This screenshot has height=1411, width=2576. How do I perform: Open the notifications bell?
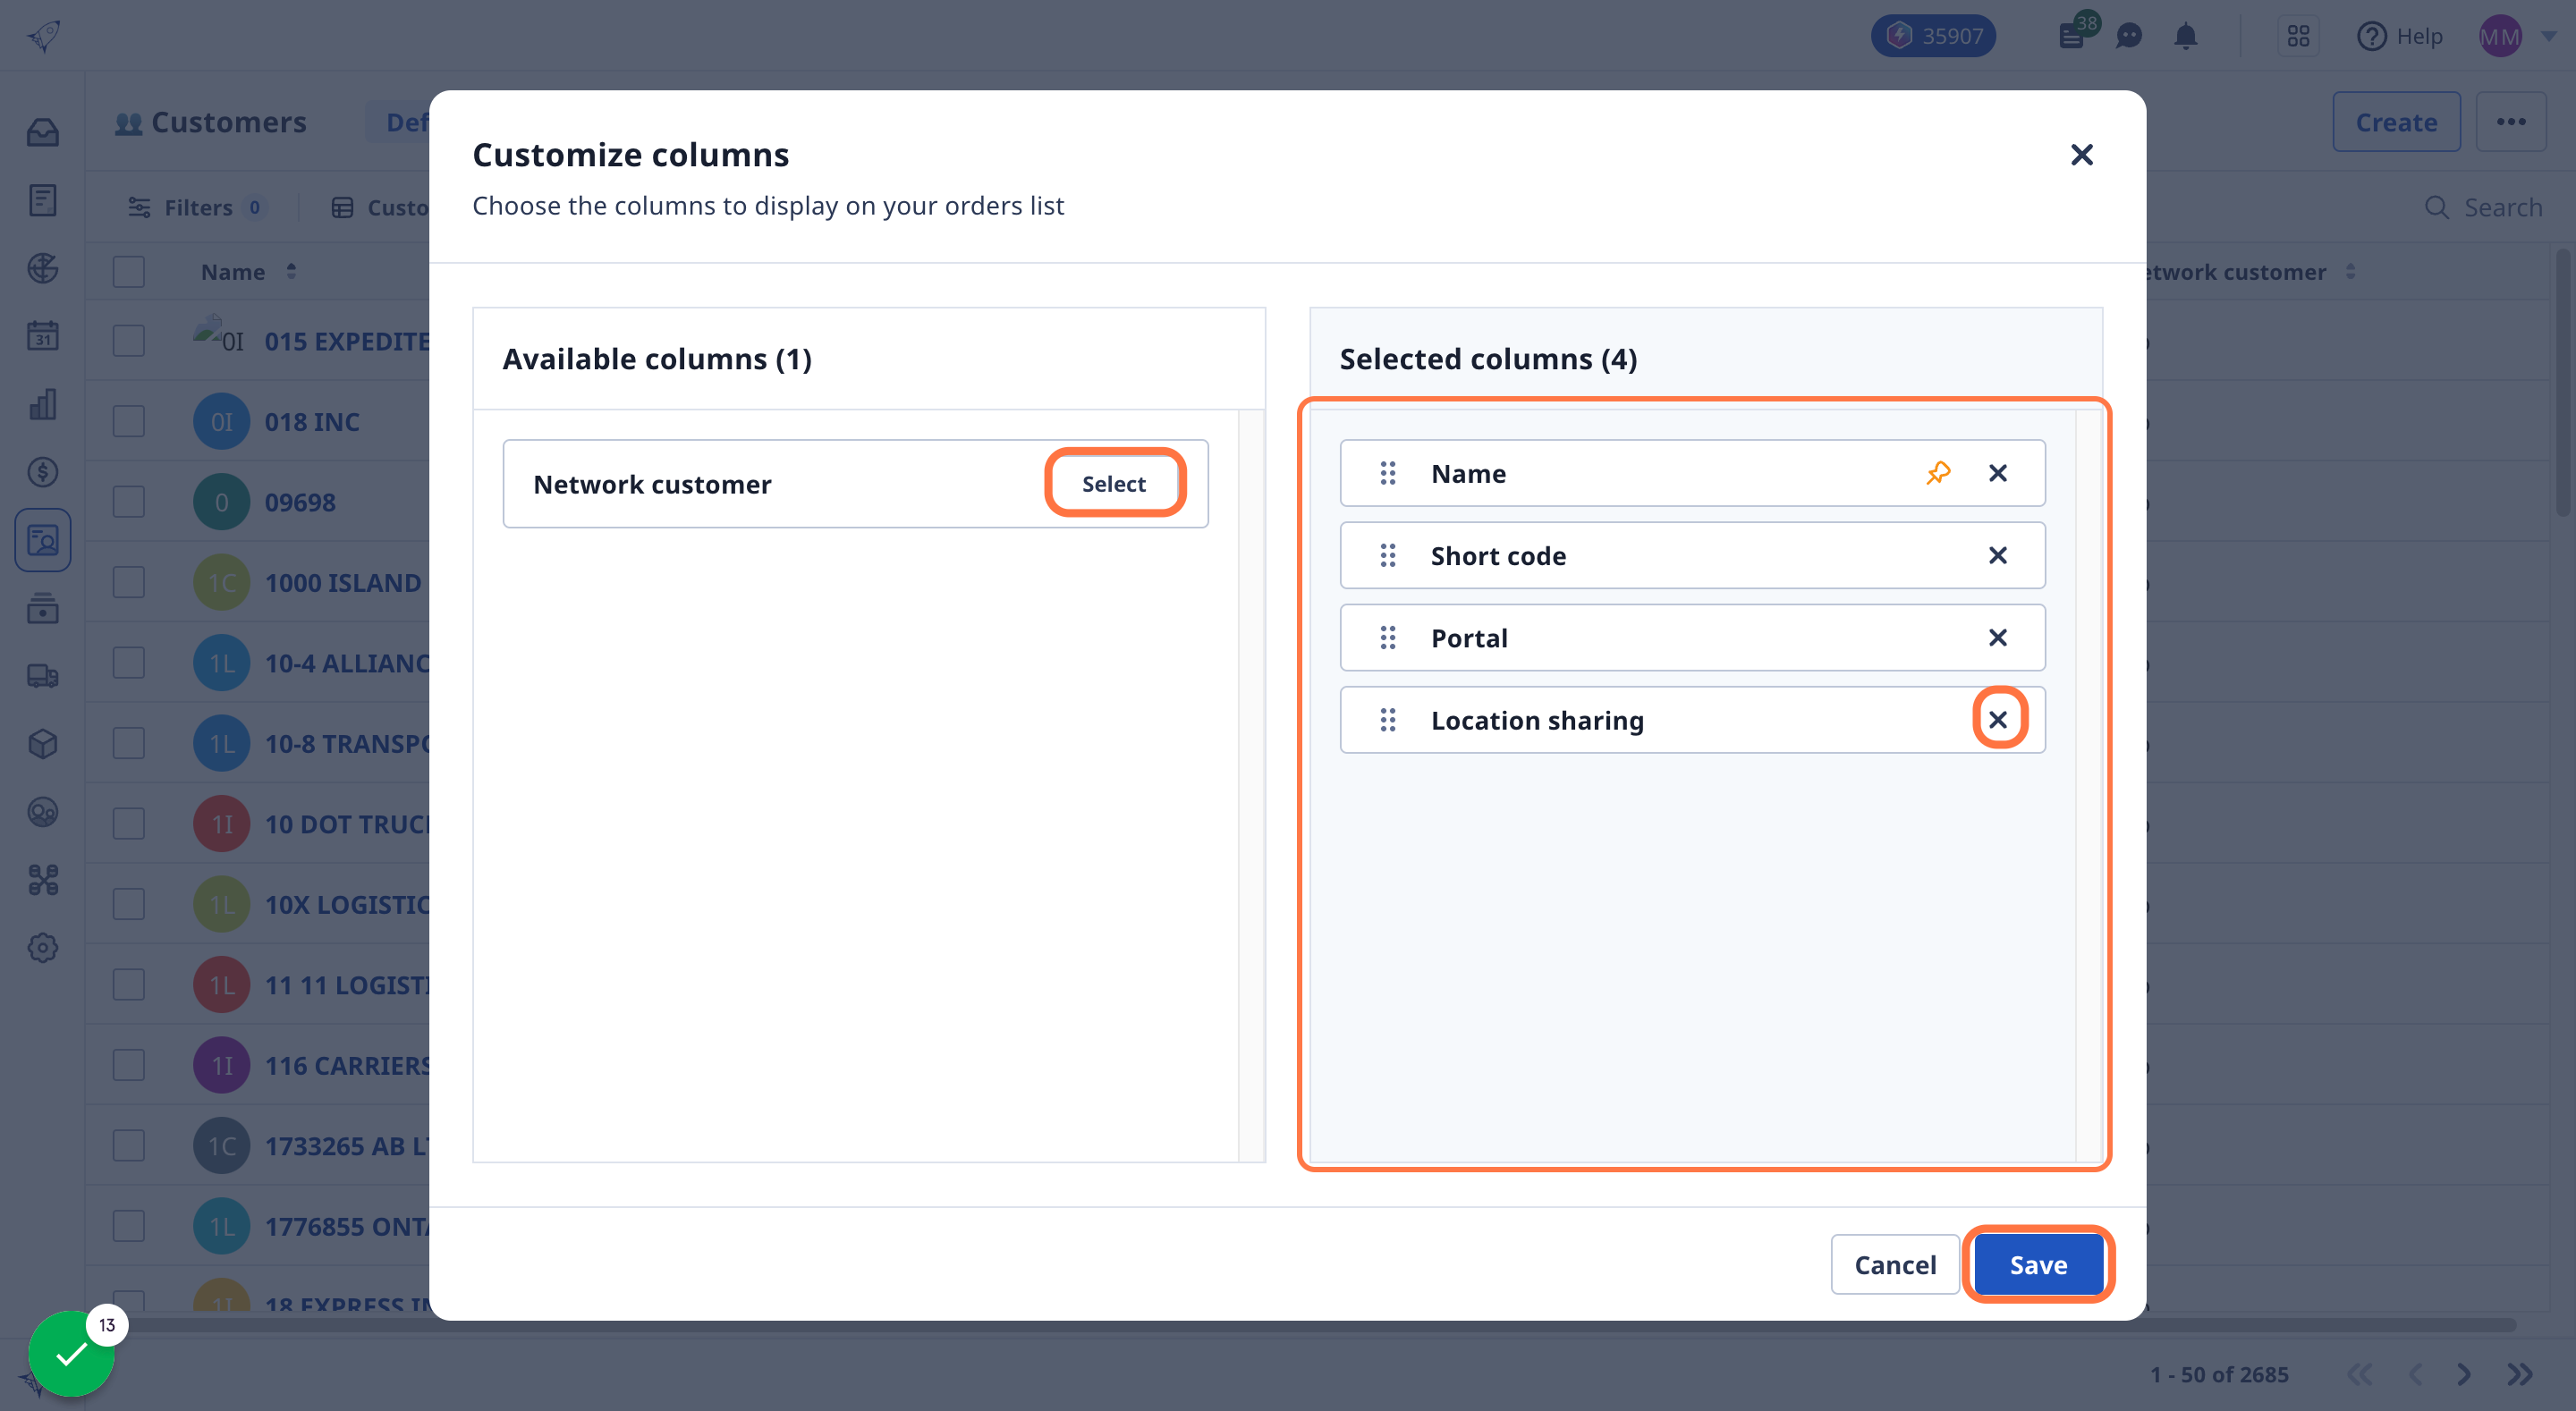pos(2185,36)
